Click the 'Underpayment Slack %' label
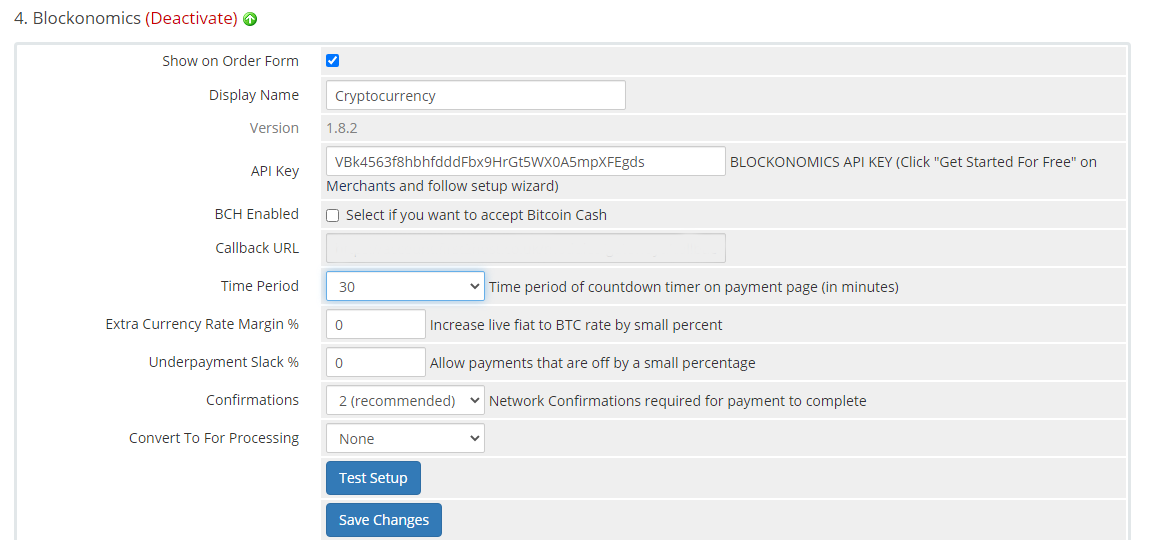This screenshot has height=540, width=1170. pos(224,362)
